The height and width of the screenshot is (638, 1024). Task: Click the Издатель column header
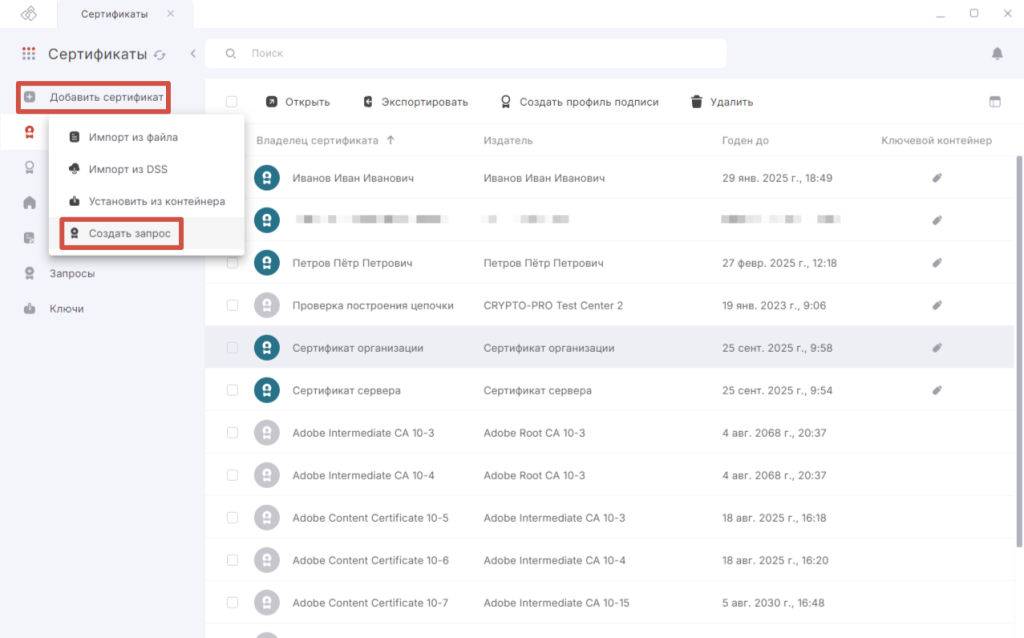(508, 140)
